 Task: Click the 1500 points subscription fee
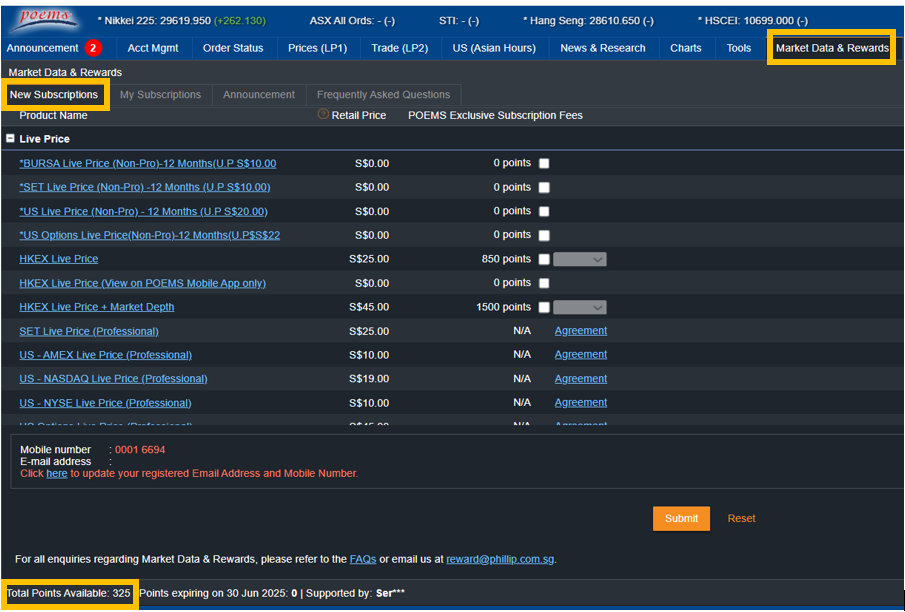pos(503,307)
